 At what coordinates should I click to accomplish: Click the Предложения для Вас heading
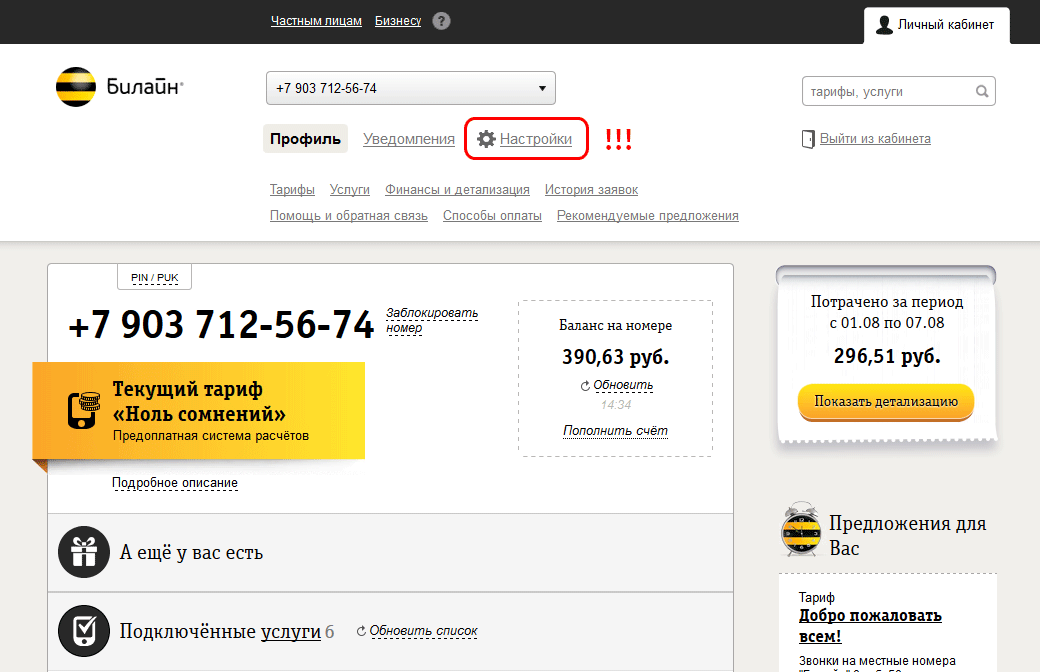(908, 536)
